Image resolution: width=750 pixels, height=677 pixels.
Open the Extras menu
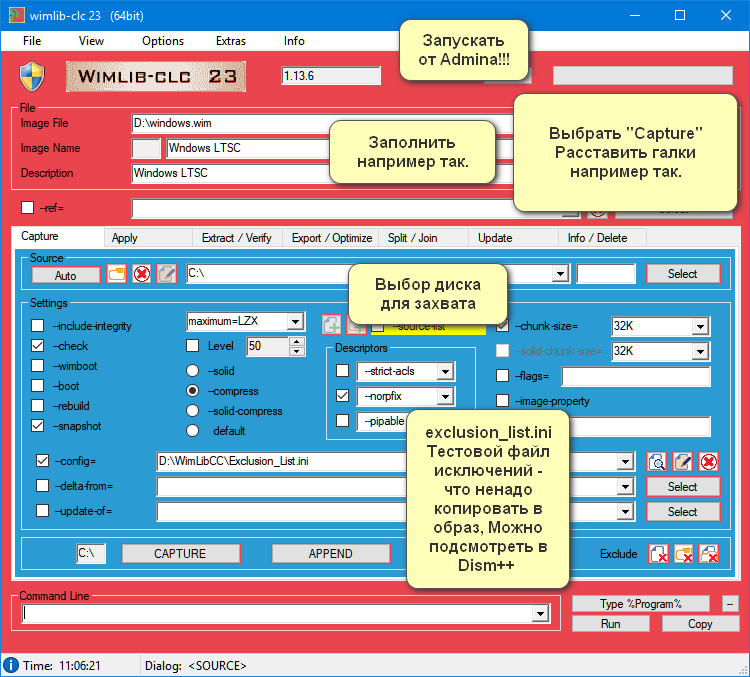(231, 41)
